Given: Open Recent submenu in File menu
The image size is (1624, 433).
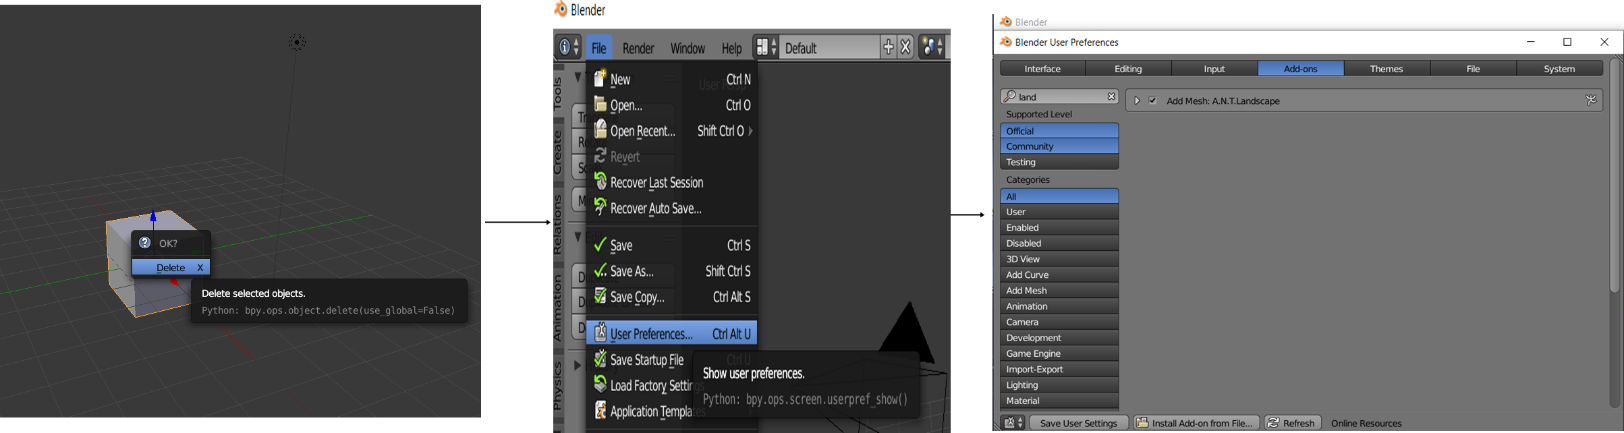Looking at the screenshot, I should click(671, 130).
